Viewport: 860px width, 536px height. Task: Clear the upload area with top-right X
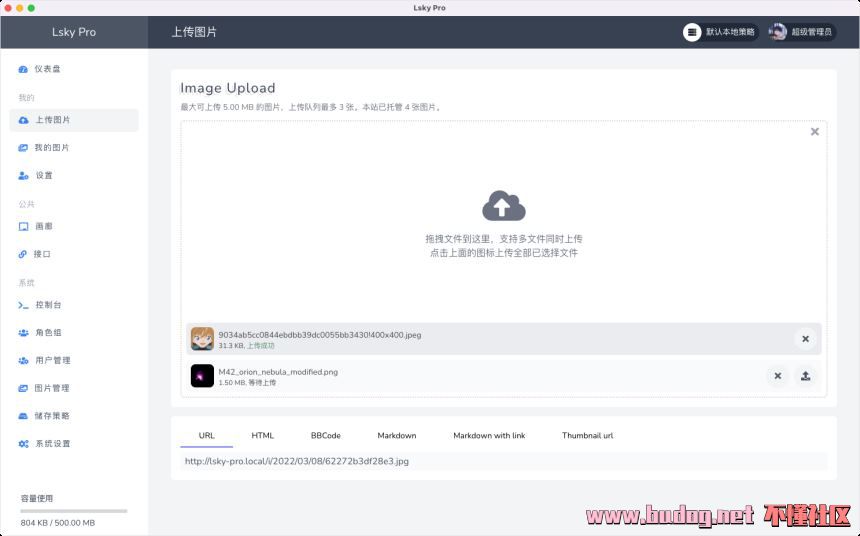814,132
